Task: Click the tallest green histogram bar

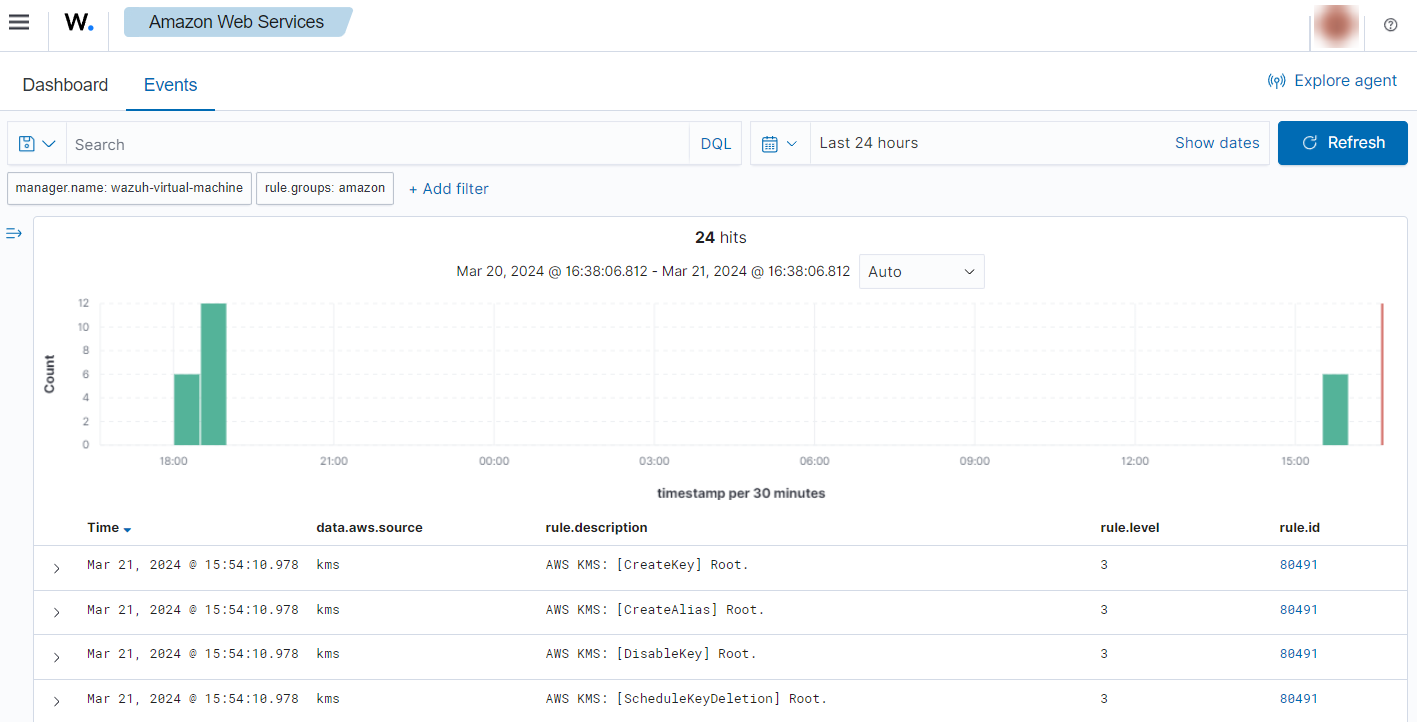Action: (x=213, y=374)
